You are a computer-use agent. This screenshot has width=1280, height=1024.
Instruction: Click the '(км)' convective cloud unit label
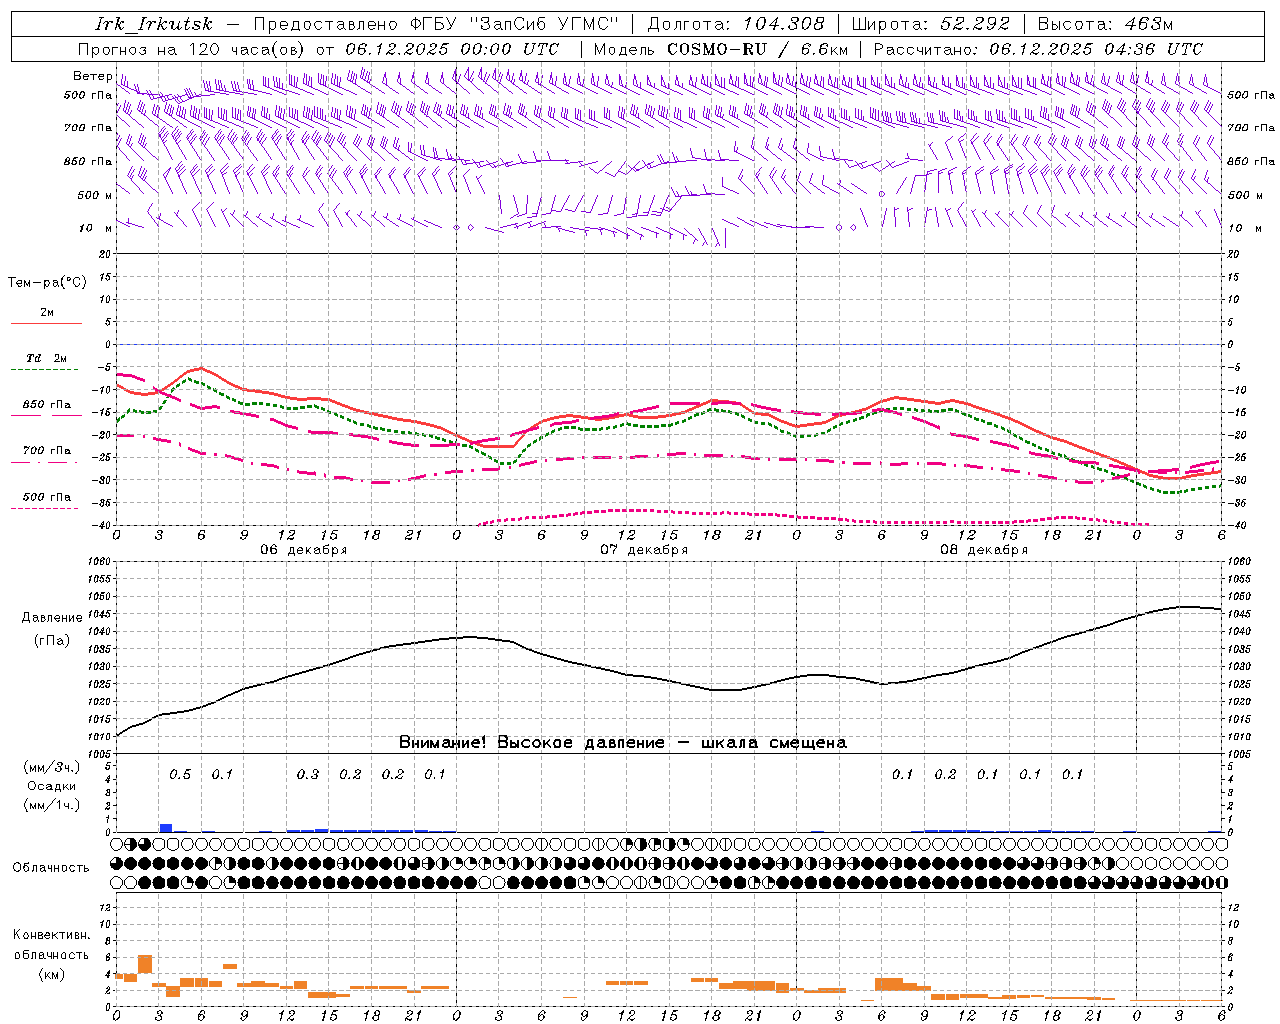53,974
